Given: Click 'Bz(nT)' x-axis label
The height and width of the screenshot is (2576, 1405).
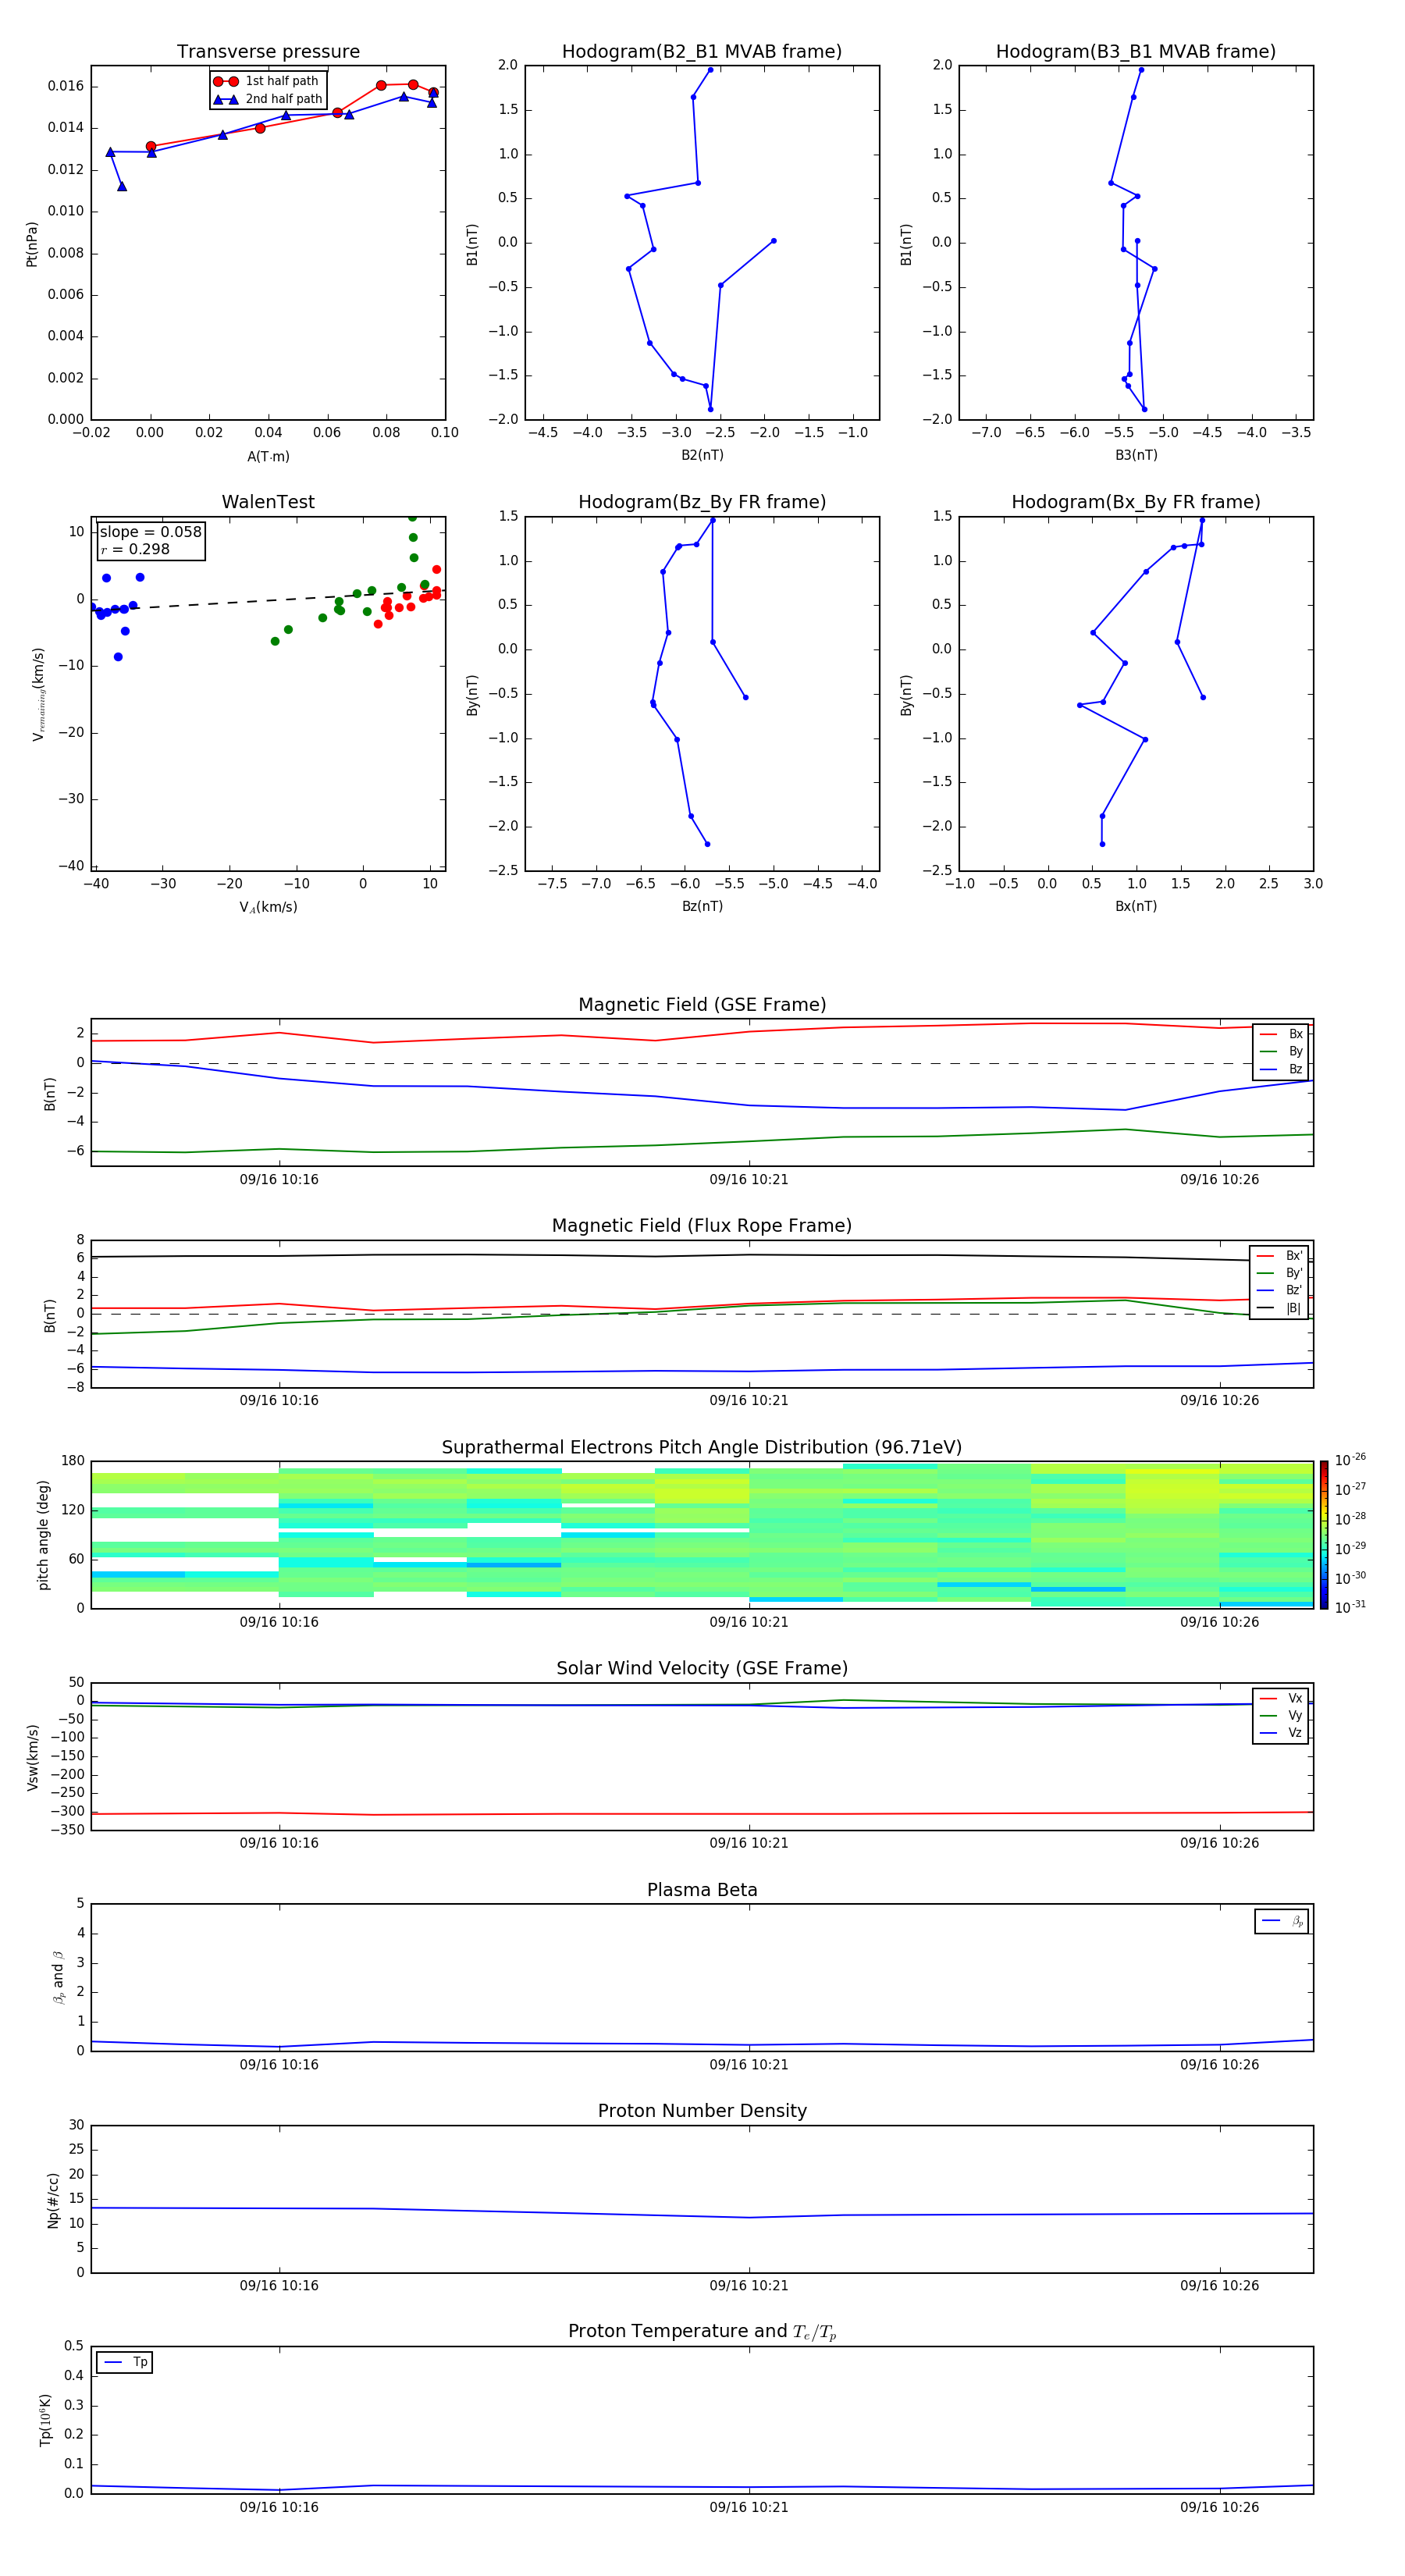Looking at the screenshot, I should tap(702, 906).
